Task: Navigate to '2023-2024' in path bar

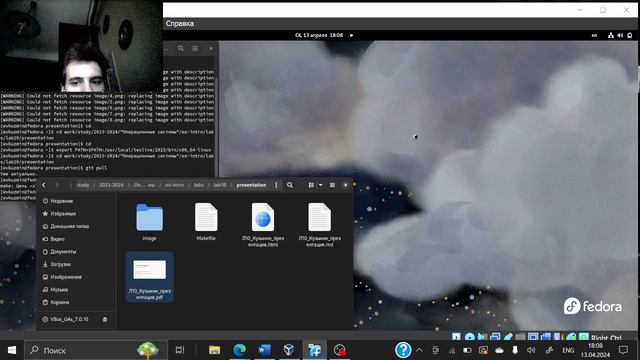Action: [111, 185]
